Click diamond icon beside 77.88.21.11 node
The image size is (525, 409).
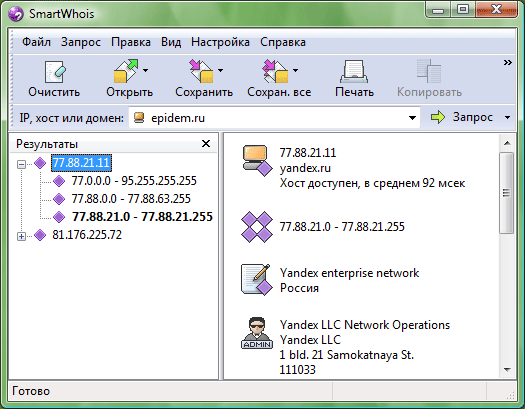coord(40,163)
